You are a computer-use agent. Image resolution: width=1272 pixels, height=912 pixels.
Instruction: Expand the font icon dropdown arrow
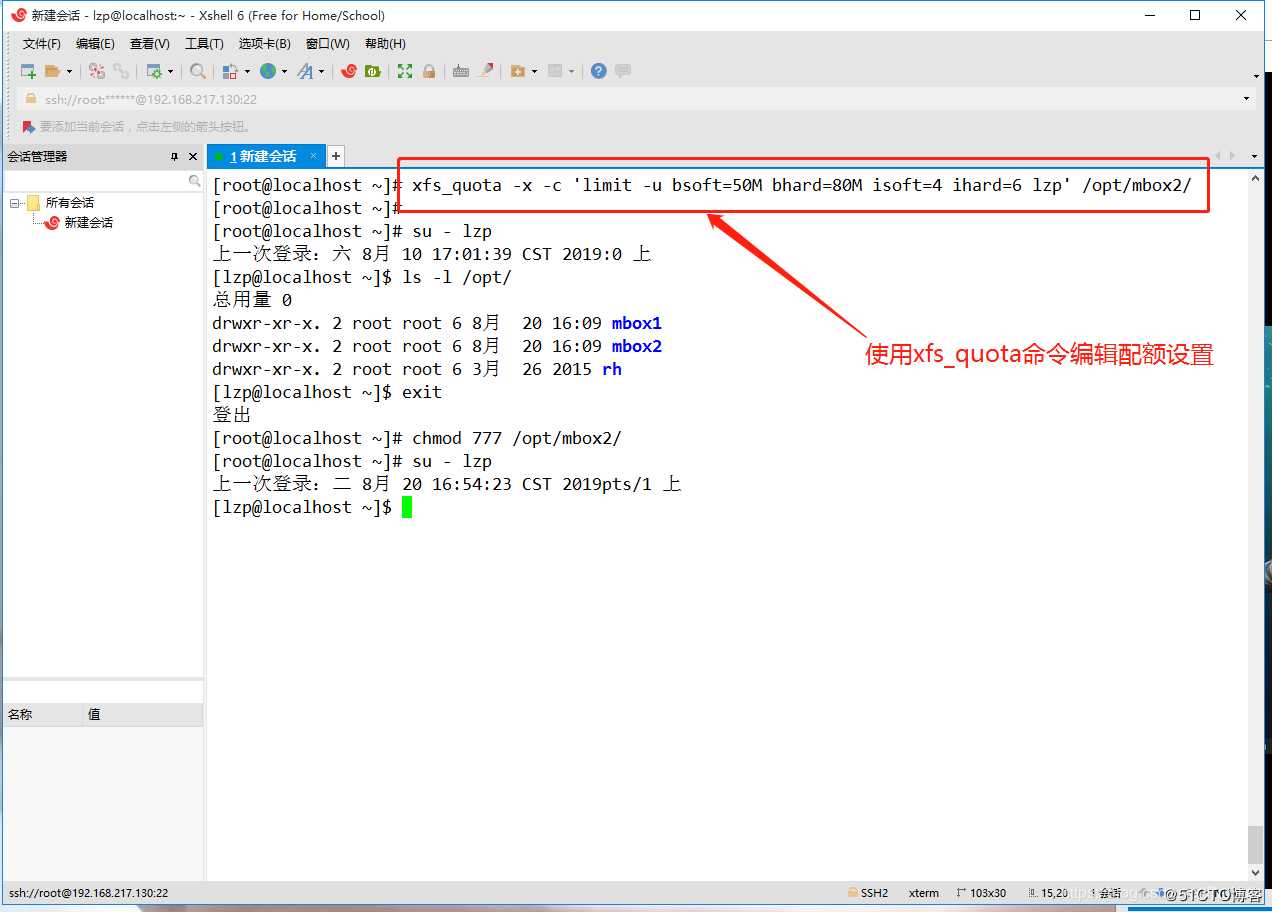(322, 72)
